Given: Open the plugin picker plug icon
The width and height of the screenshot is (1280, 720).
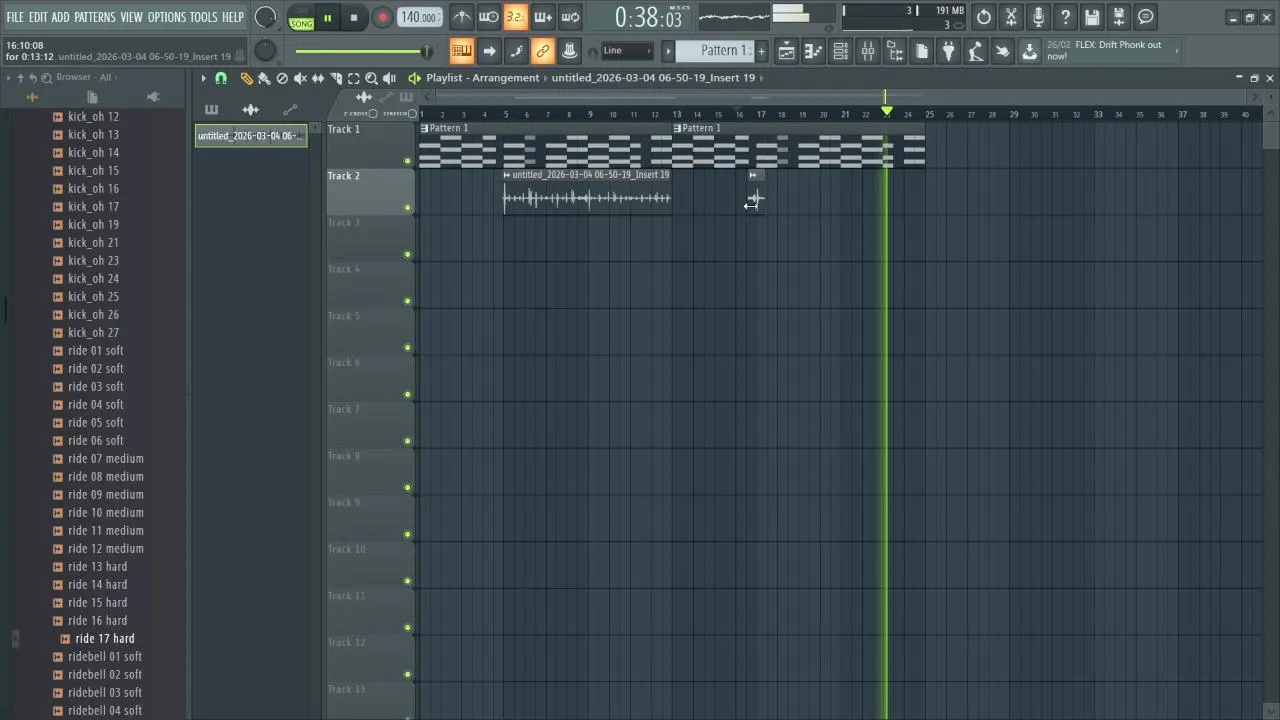Looking at the screenshot, I should [x=949, y=51].
